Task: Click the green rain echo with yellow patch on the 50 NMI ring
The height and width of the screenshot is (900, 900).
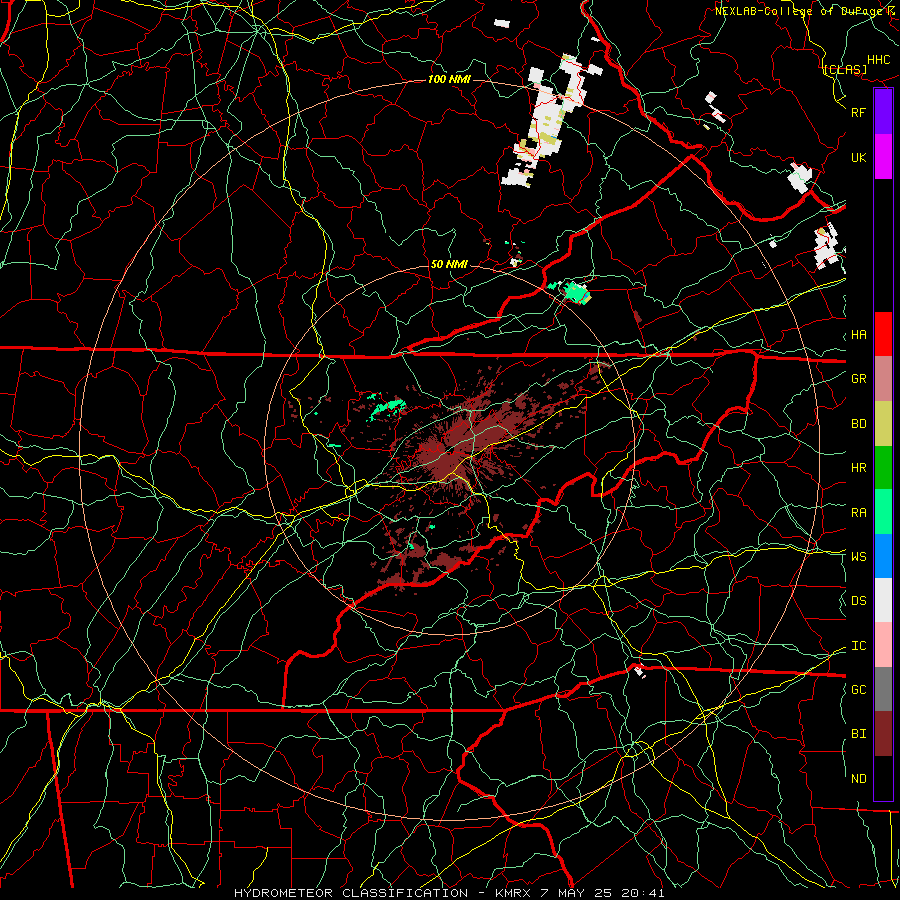Action: coord(576,293)
